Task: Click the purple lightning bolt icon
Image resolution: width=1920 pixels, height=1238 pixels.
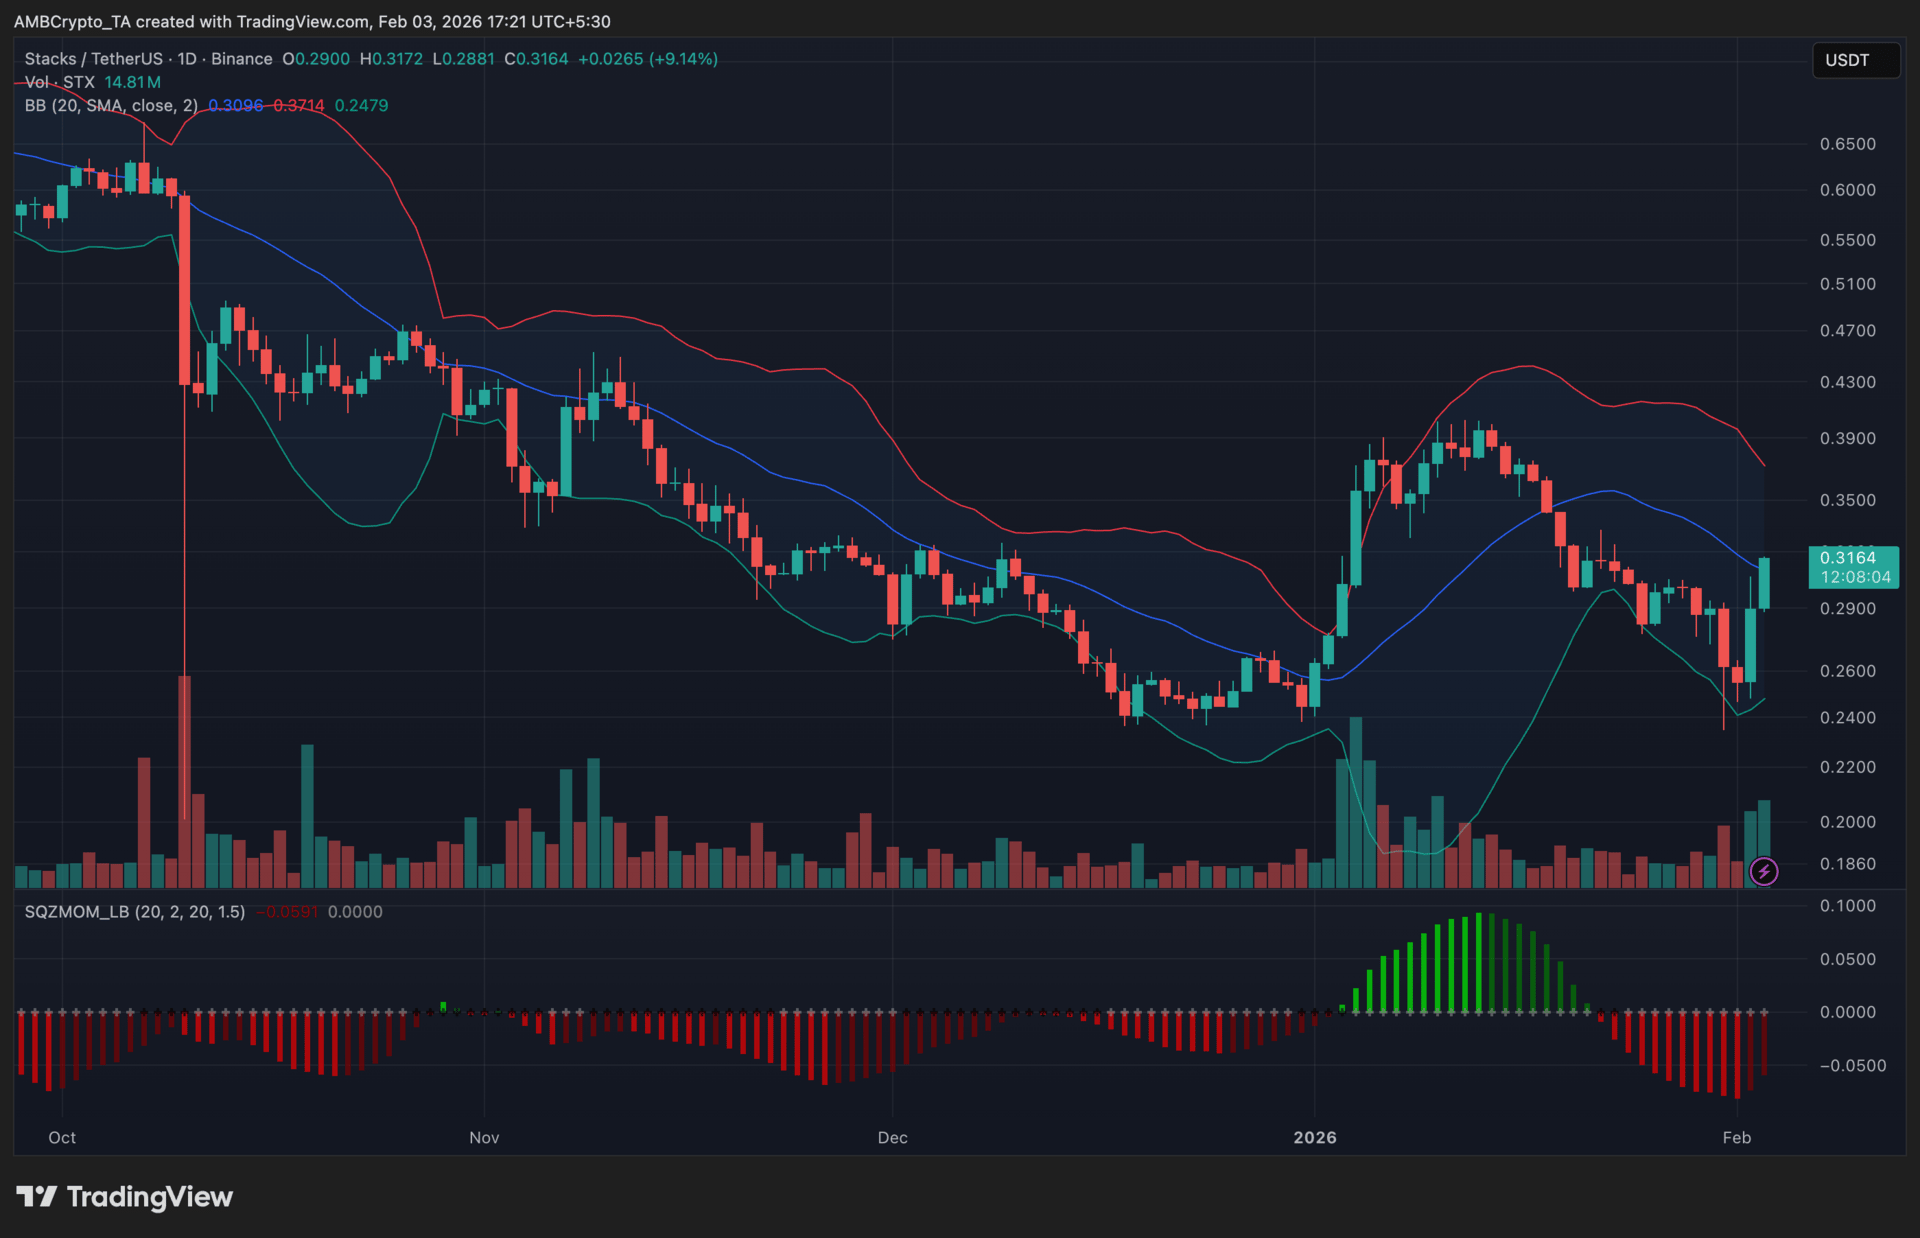Action: tap(1764, 872)
